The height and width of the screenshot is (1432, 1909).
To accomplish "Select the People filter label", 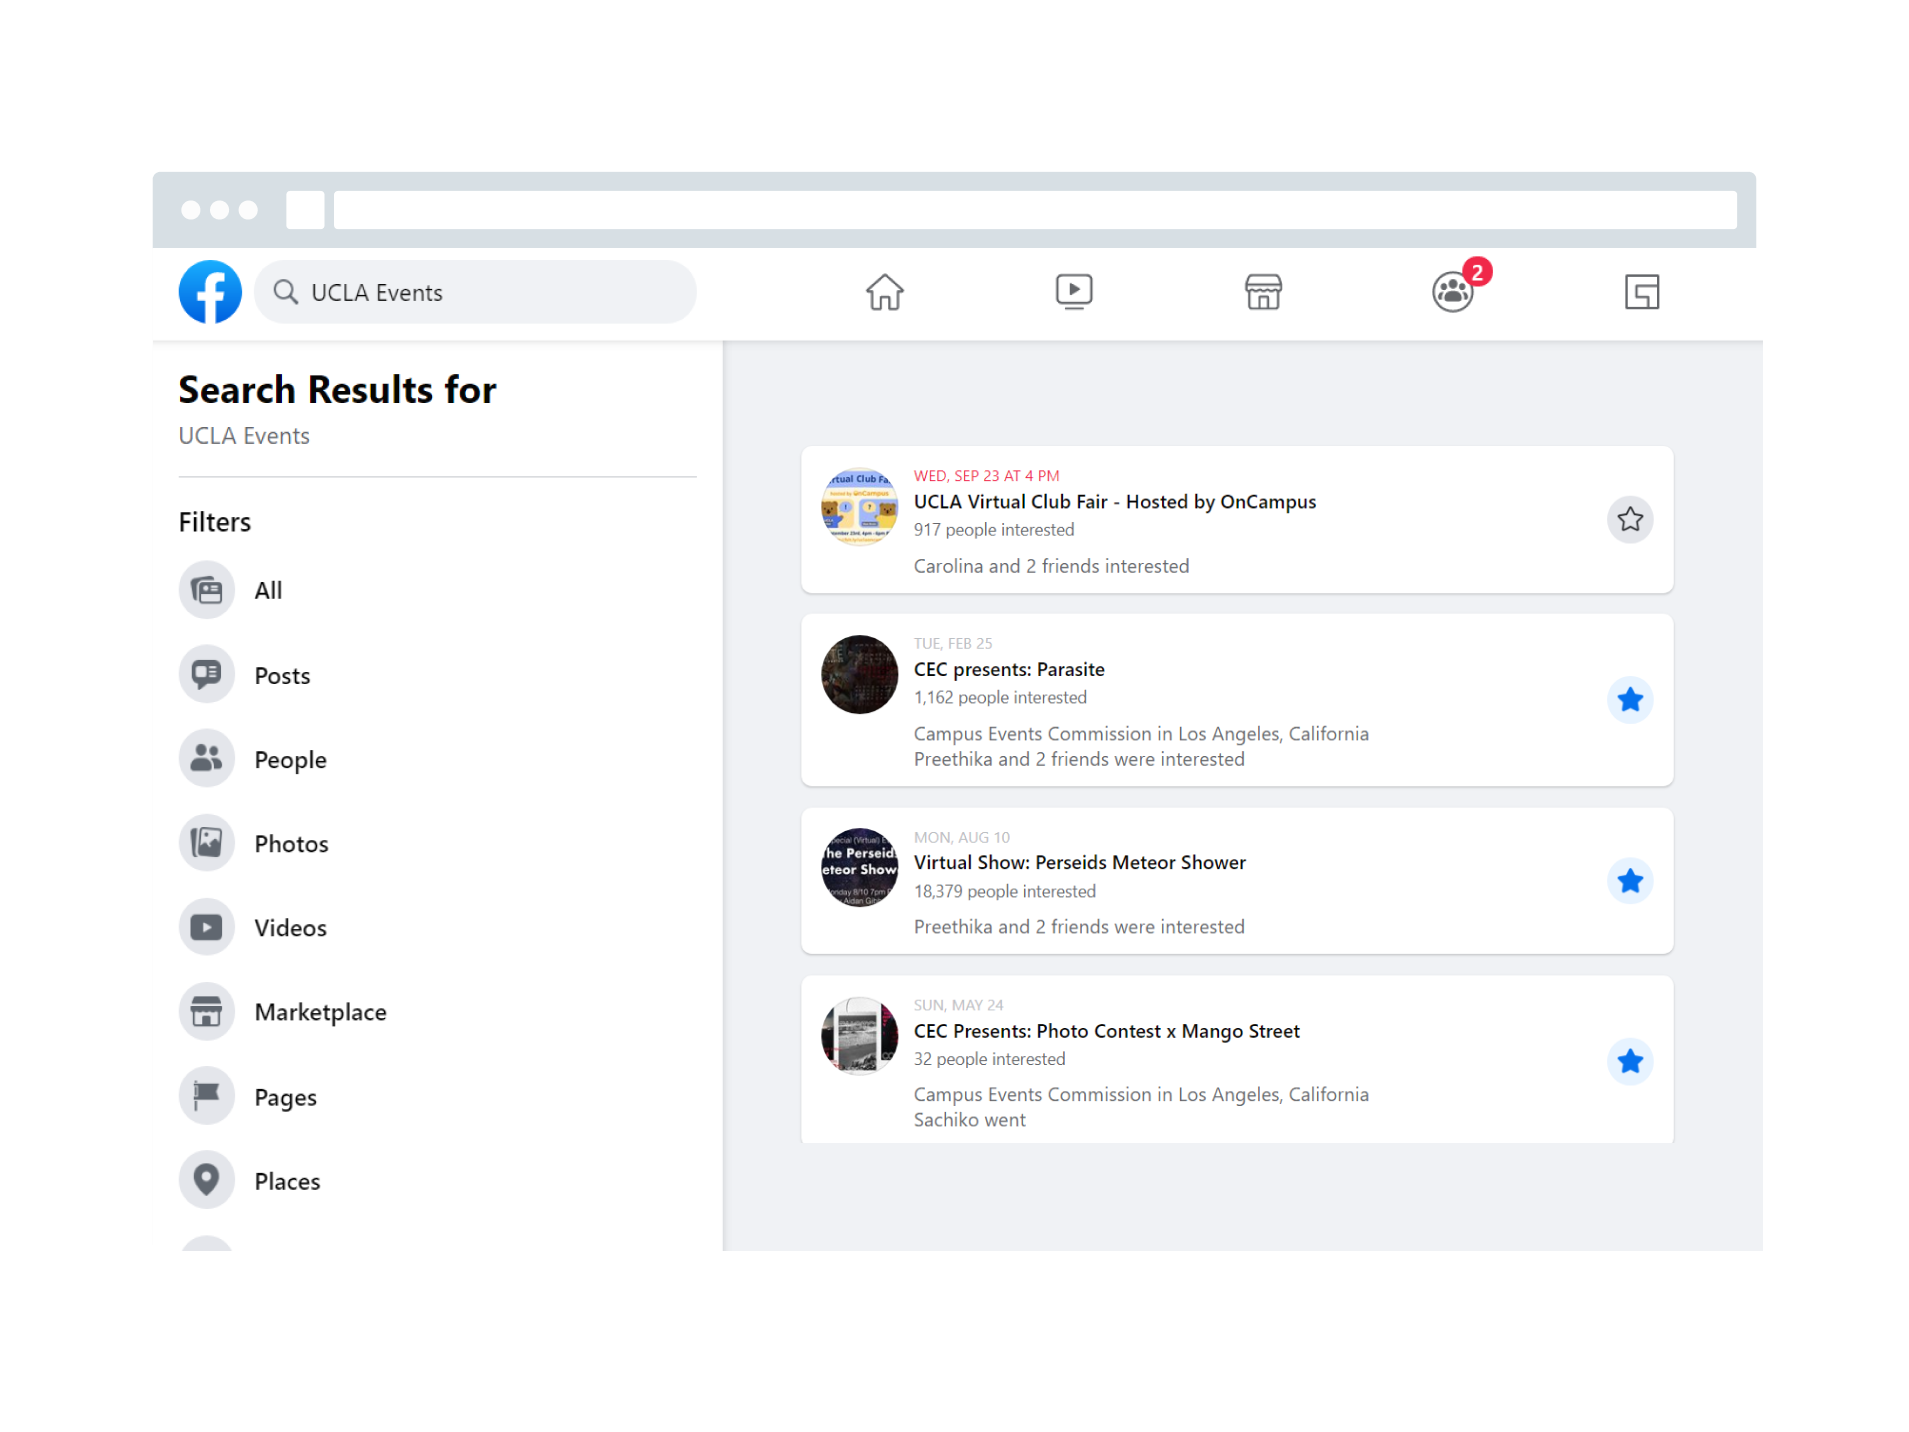I will pyautogui.click(x=290, y=760).
